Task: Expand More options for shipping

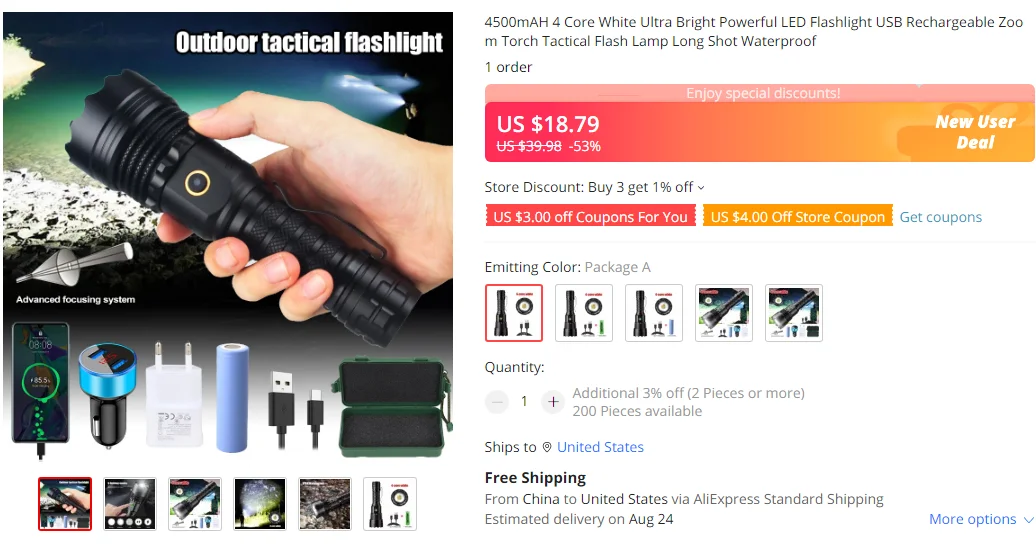Action: [981, 519]
